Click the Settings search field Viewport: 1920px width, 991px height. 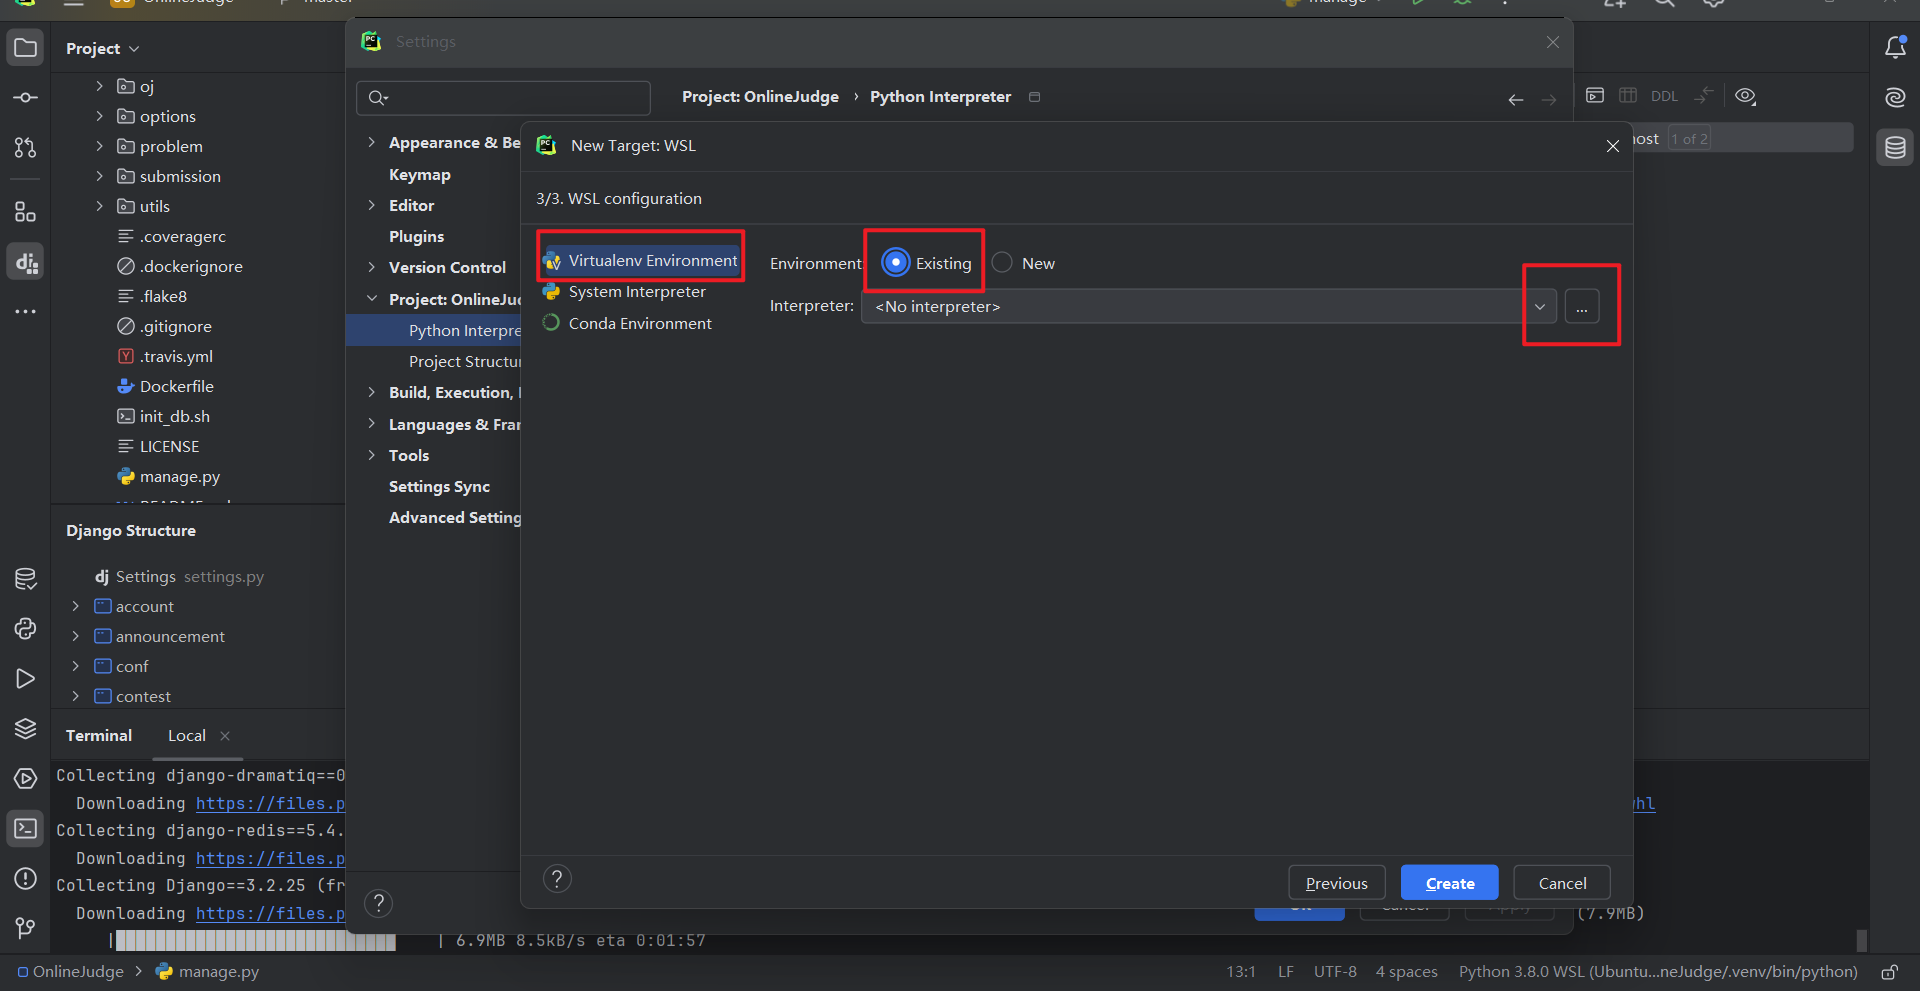[503, 98]
